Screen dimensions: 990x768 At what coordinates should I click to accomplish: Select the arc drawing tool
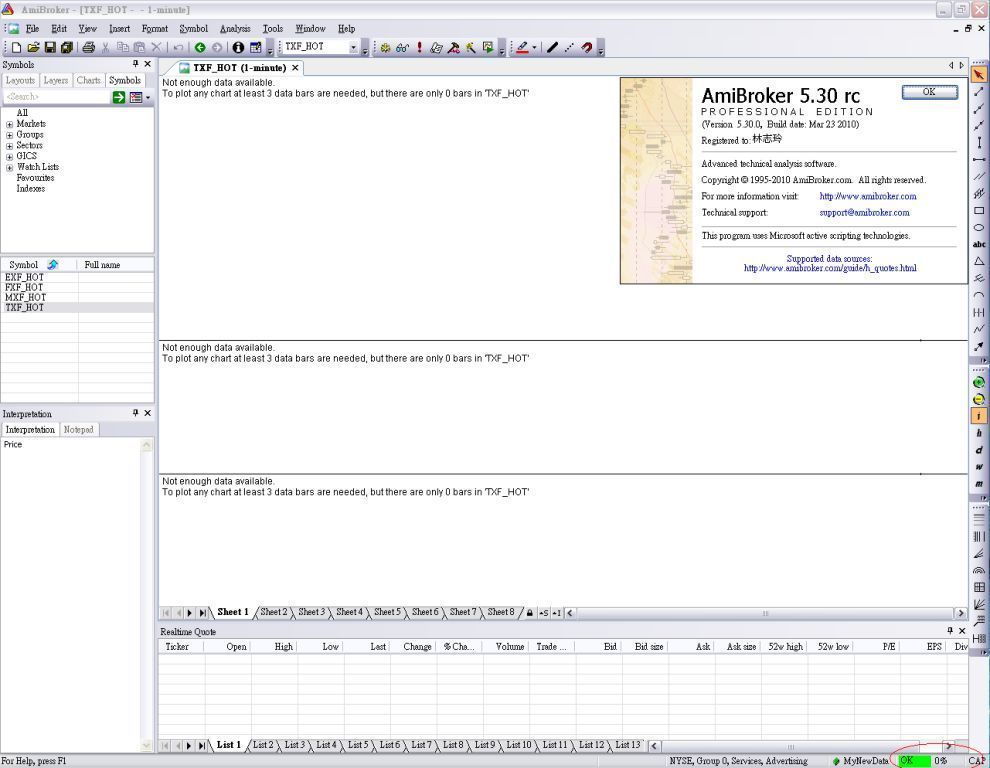(x=979, y=295)
